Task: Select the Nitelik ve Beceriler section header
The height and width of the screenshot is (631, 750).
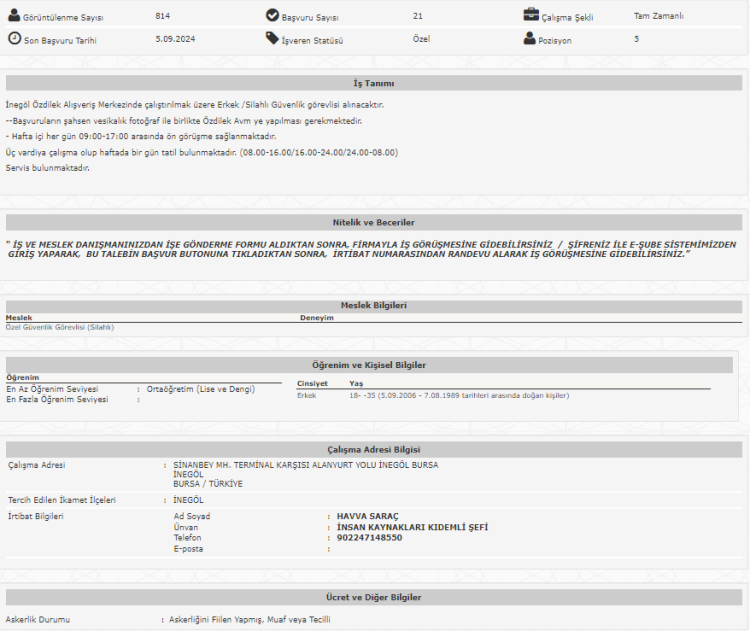Action: (374, 222)
